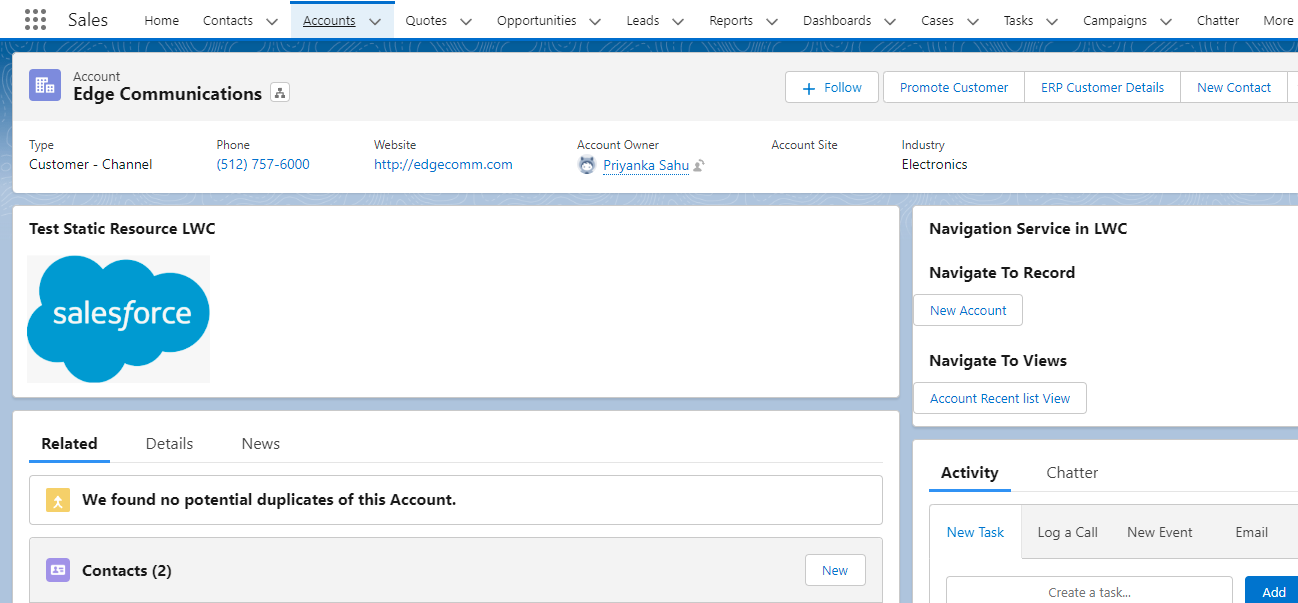Click the Account building icon

click(x=45, y=85)
